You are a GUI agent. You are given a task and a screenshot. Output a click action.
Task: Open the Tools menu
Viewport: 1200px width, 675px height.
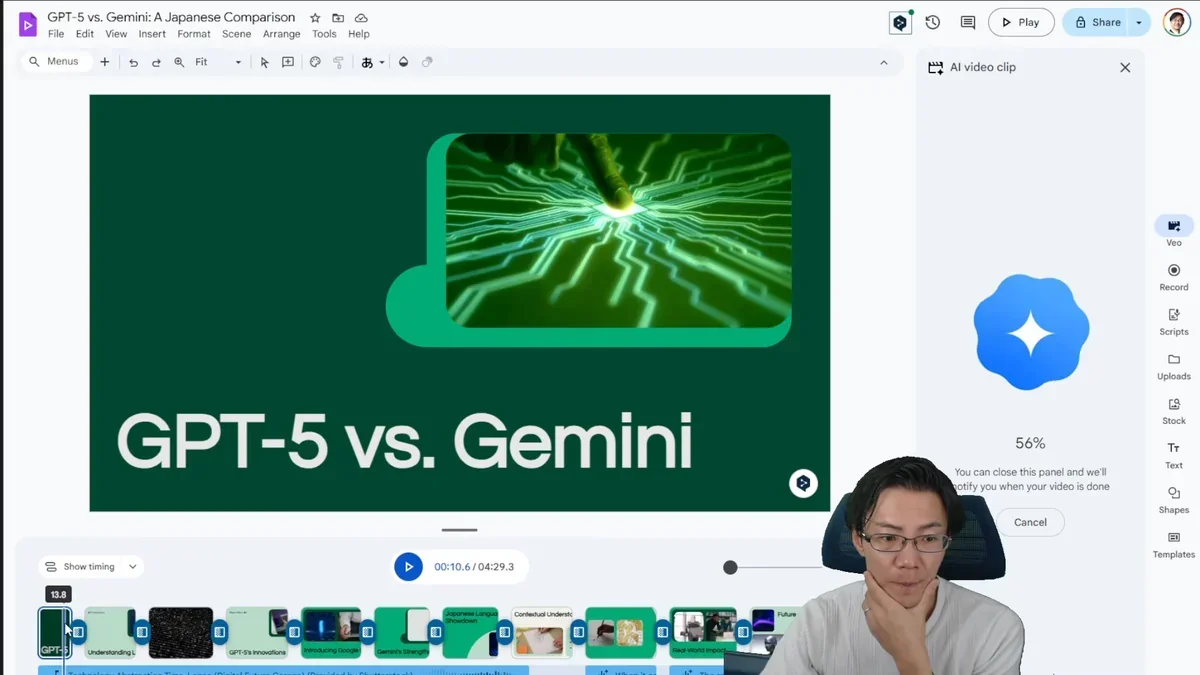[x=324, y=34]
